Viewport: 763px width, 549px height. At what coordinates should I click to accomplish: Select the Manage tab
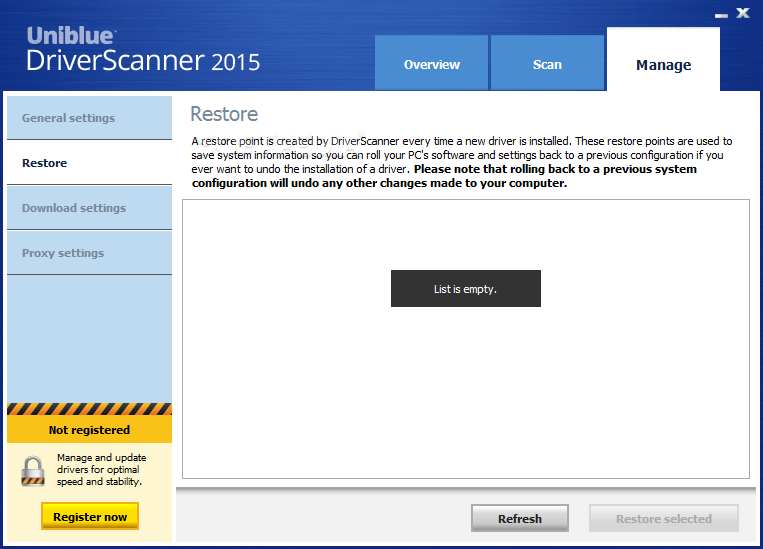coord(663,60)
